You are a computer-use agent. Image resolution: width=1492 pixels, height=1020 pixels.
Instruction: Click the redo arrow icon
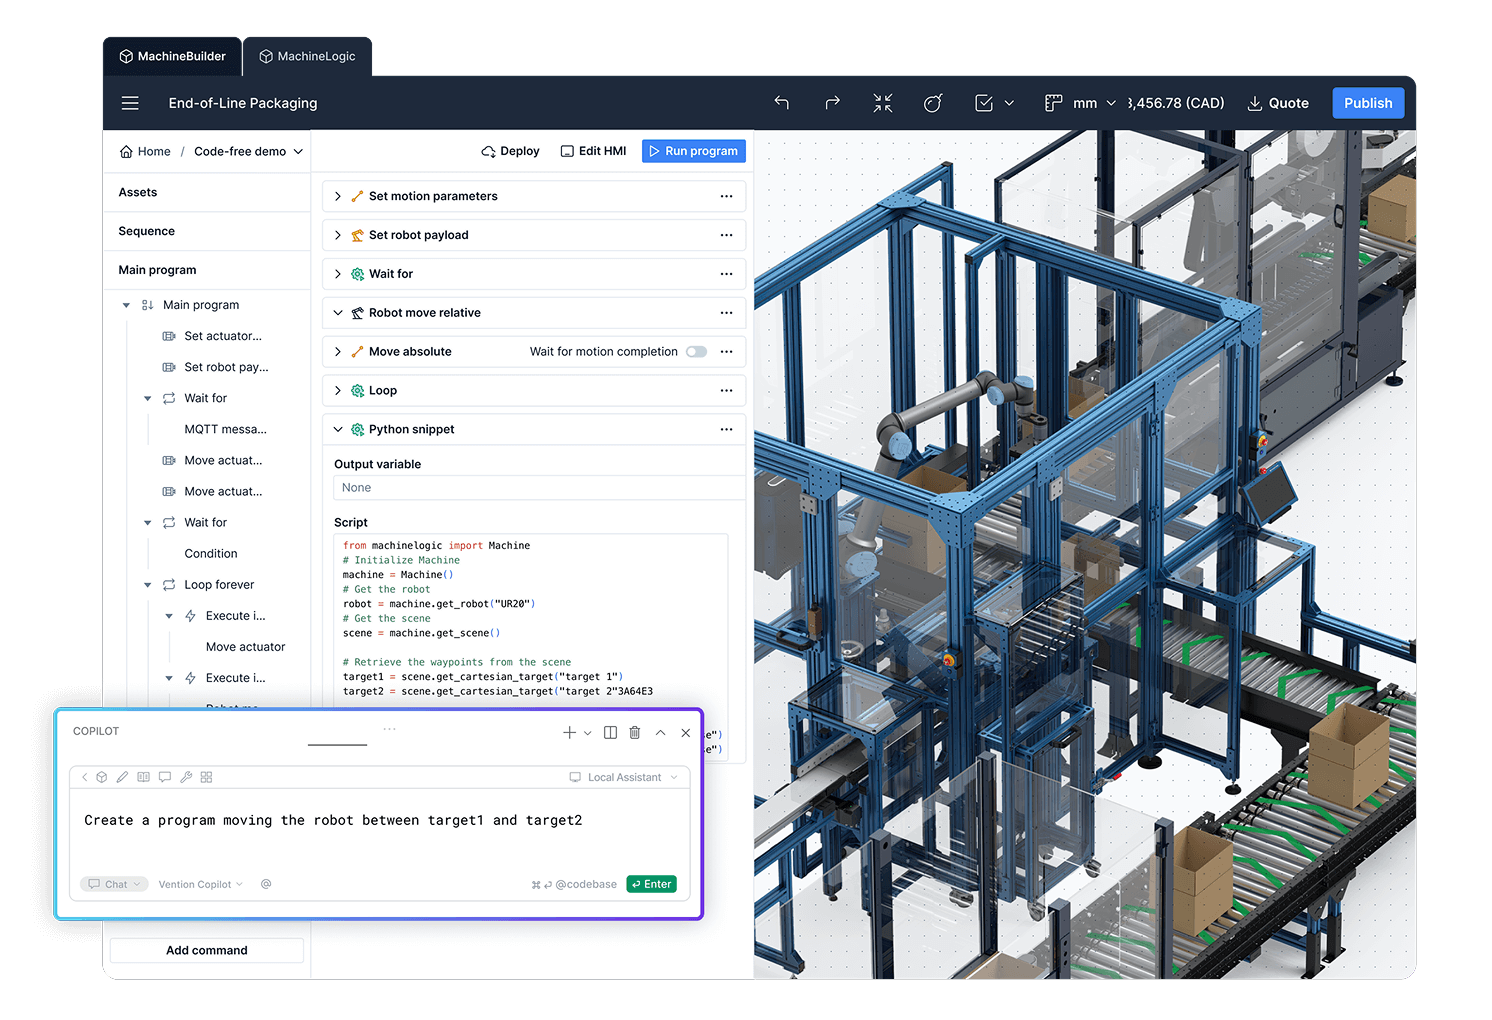[x=832, y=103]
